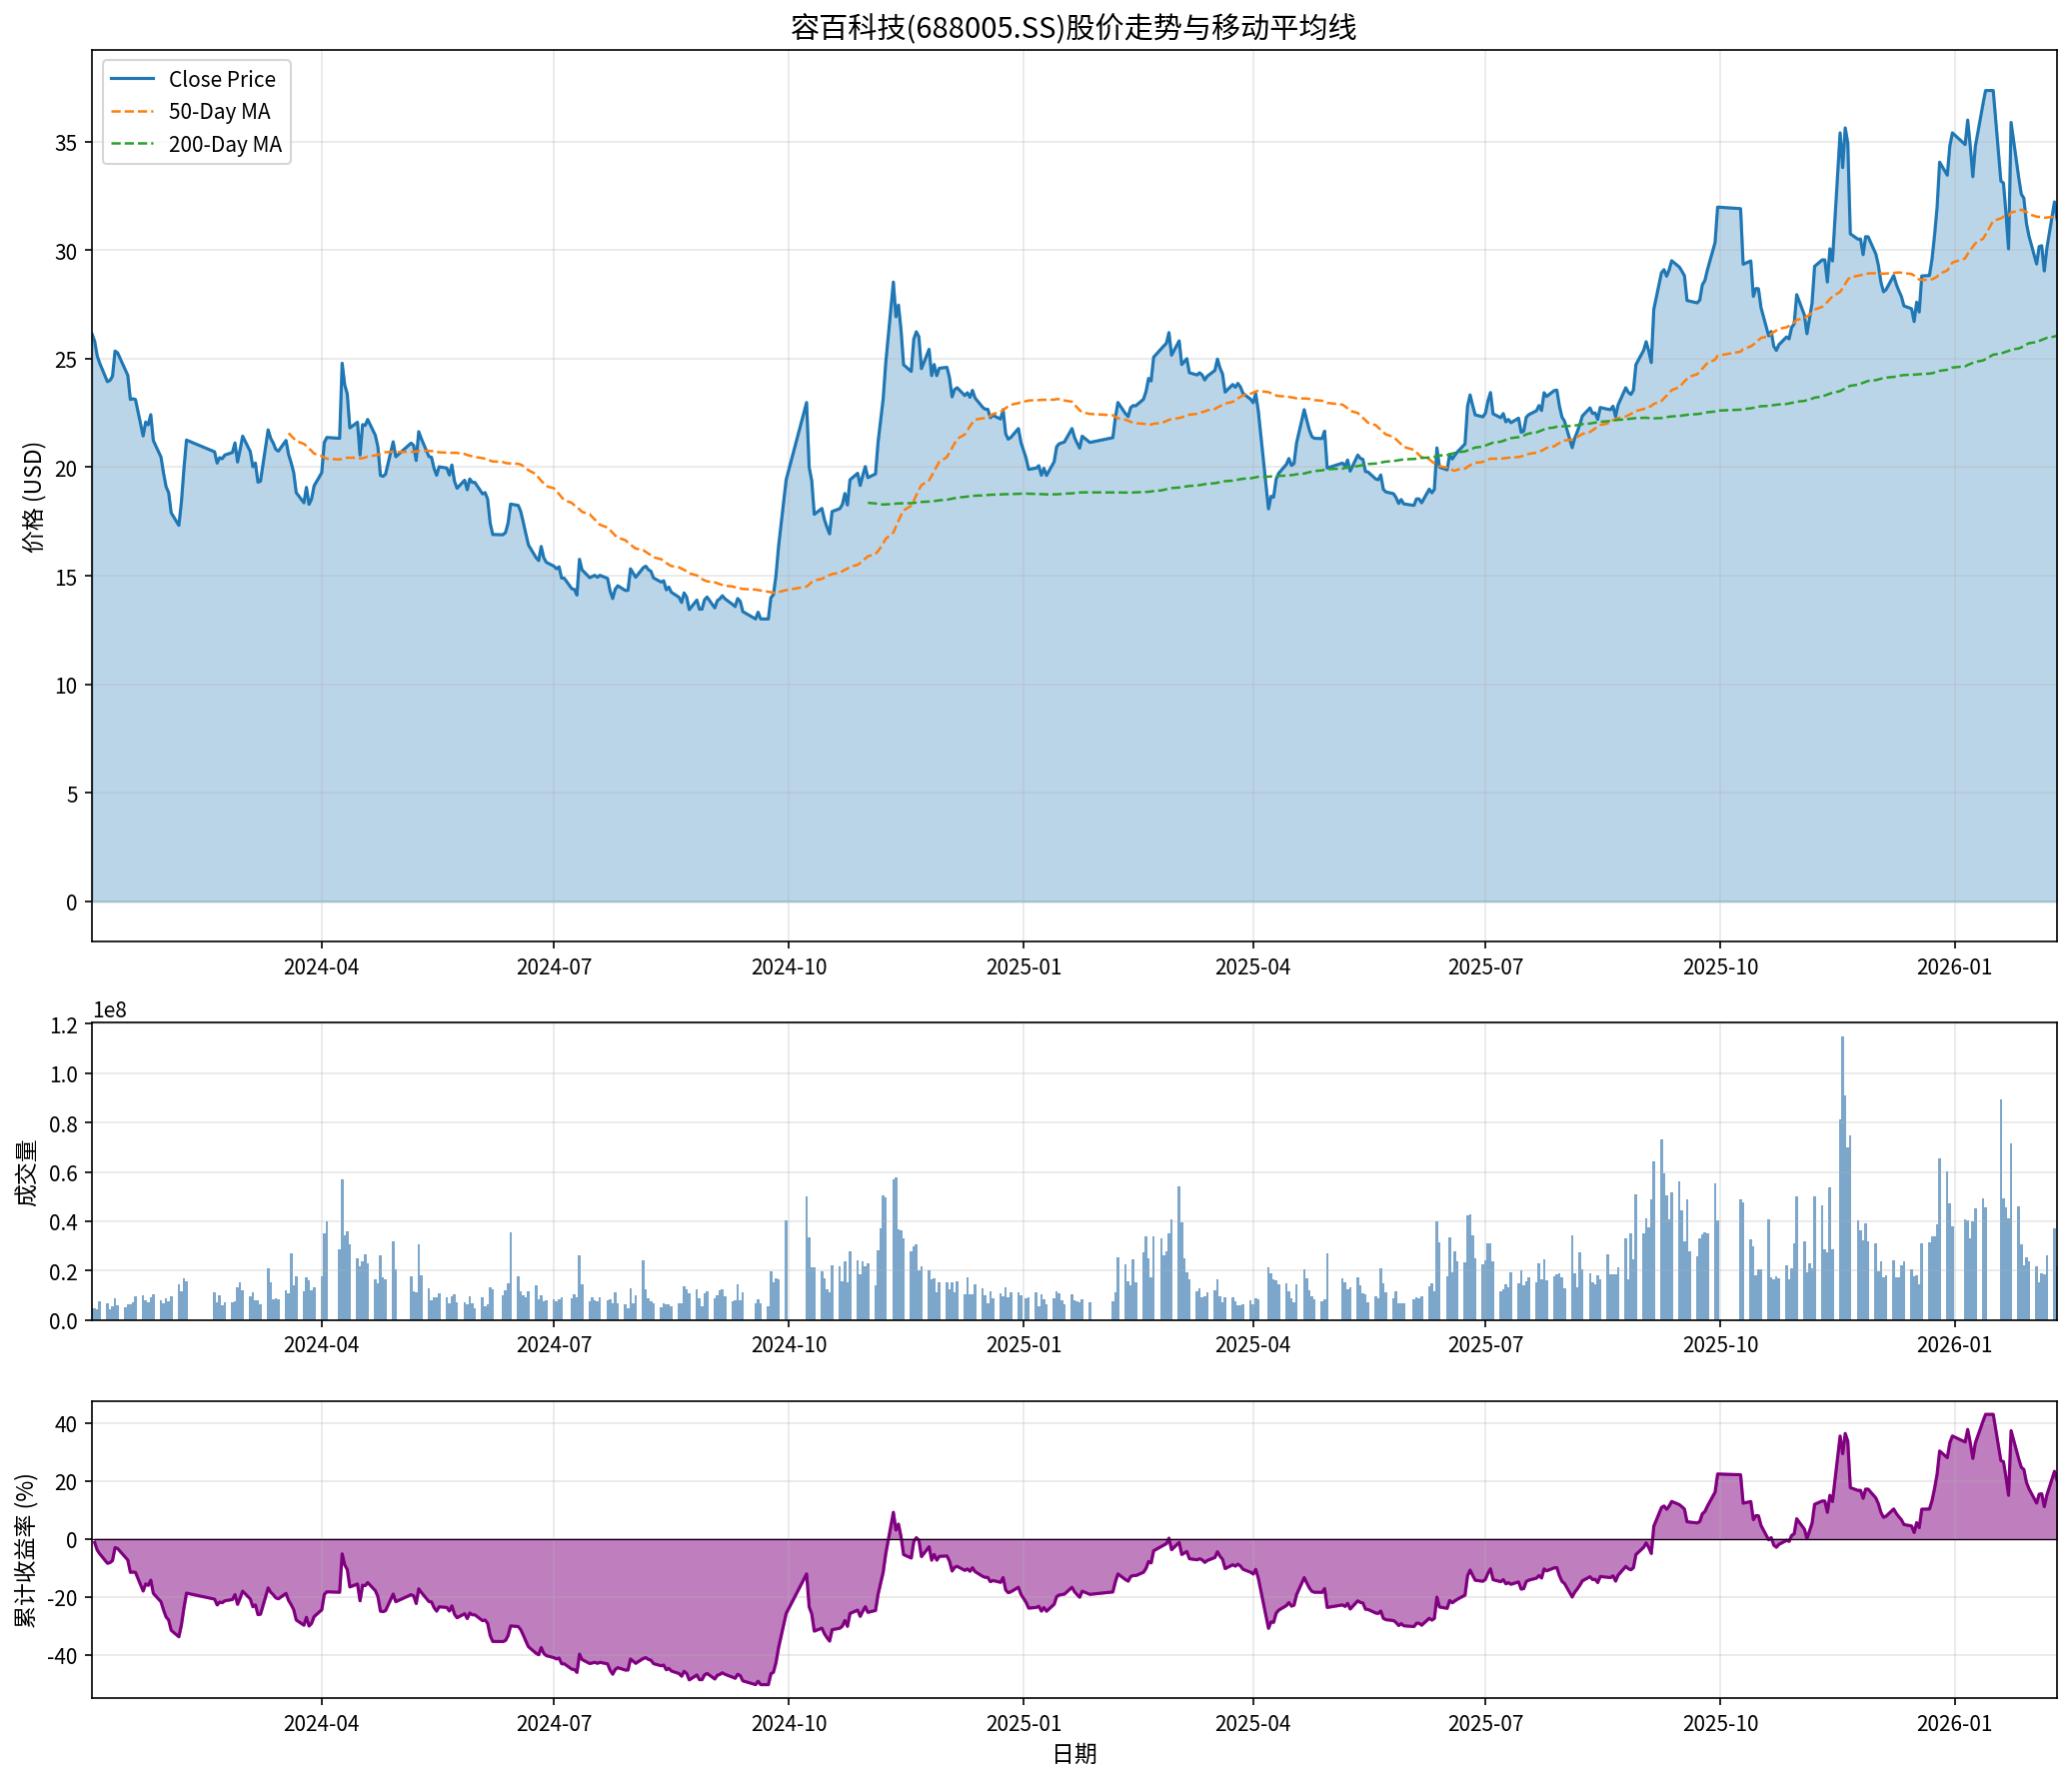Click the green dashed legend line sample

pyautogui.click(x=132, y=145)
